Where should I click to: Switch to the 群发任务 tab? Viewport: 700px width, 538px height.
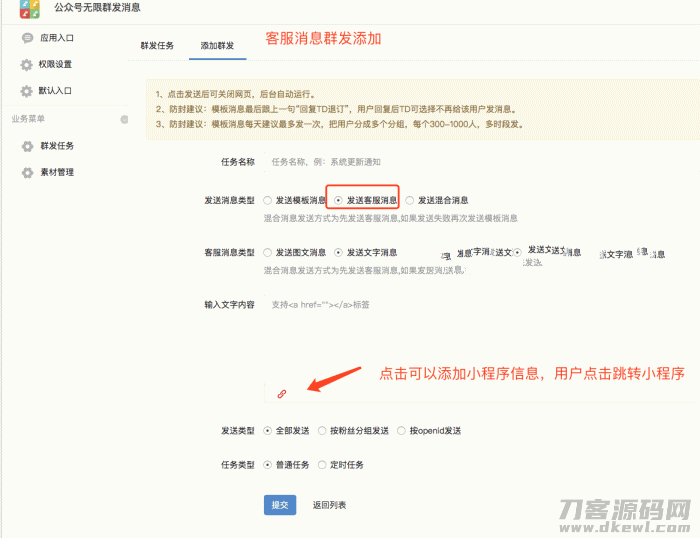click(x=157, y=46)
